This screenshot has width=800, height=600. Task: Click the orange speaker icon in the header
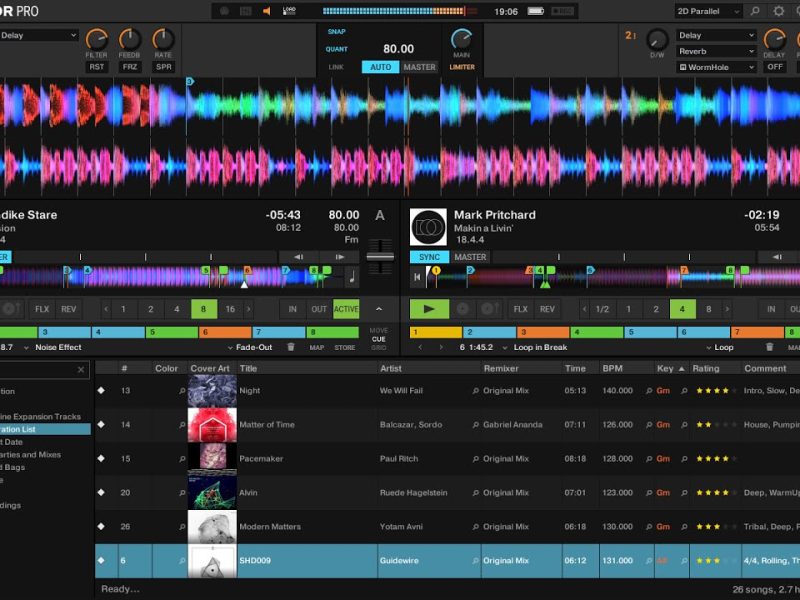point(267,11)
